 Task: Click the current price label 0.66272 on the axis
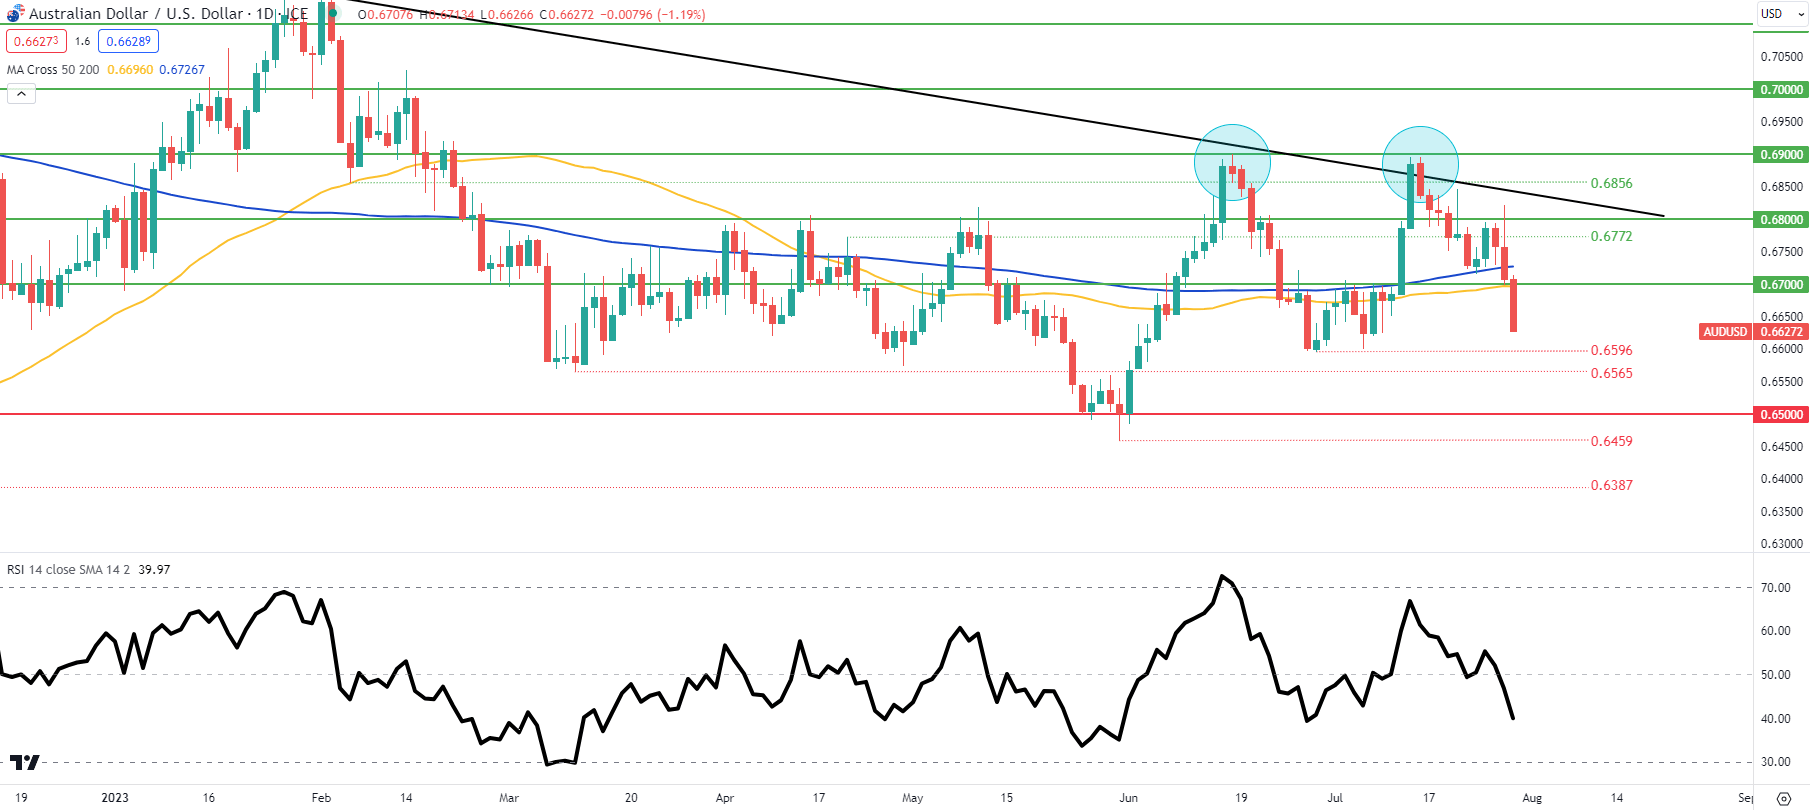1781,332
